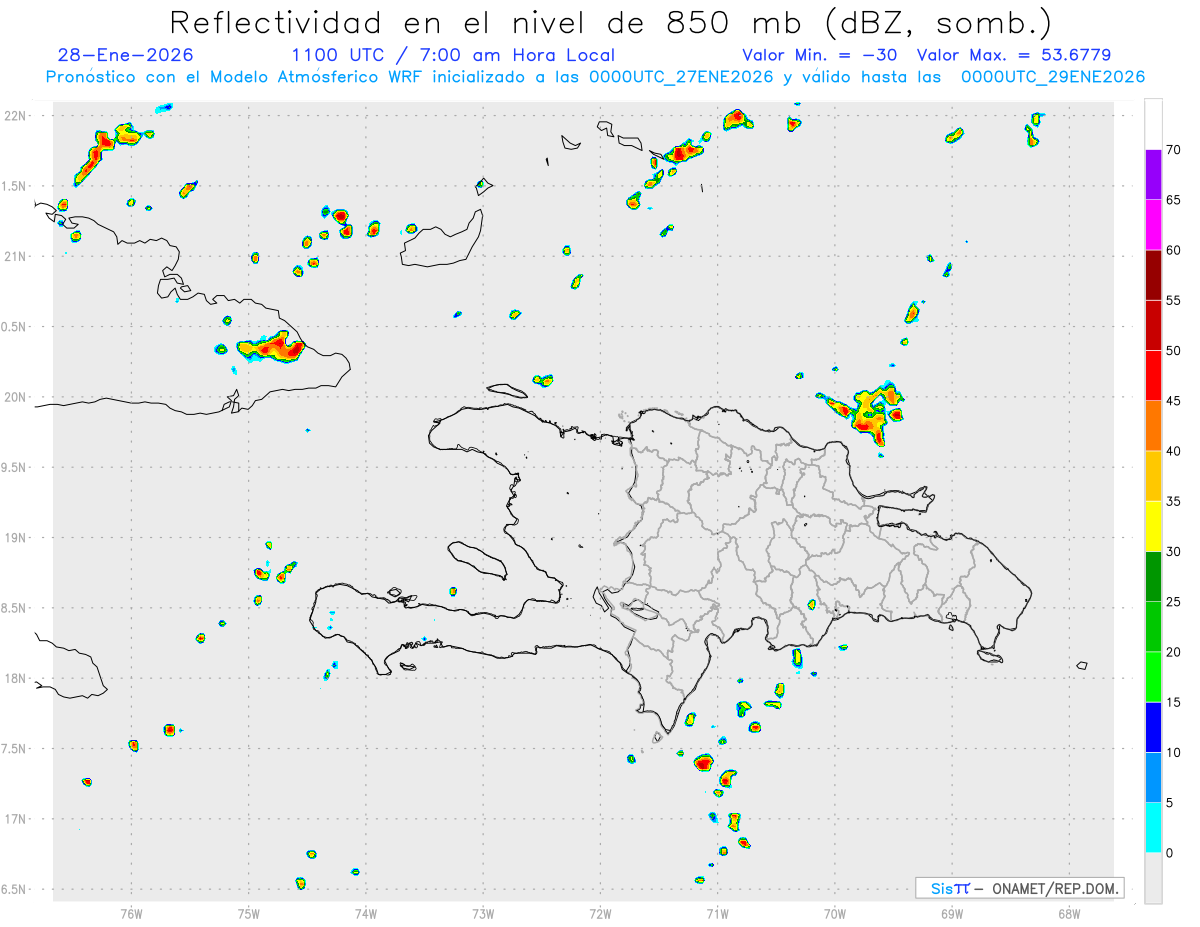Click the '19N' latitude label
Screen dimensions: 1200x927
tap(16, 538)
